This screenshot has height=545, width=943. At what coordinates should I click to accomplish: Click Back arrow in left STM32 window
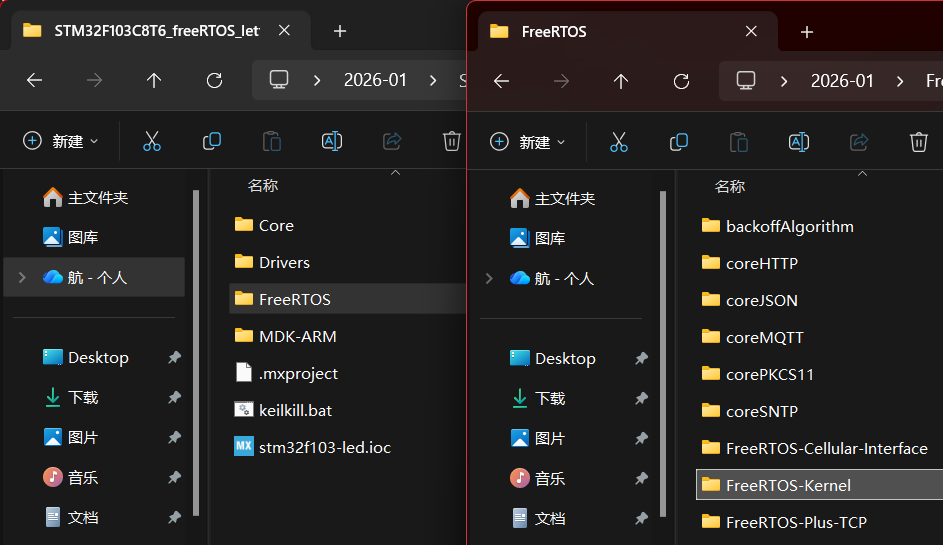pos(34,80)
